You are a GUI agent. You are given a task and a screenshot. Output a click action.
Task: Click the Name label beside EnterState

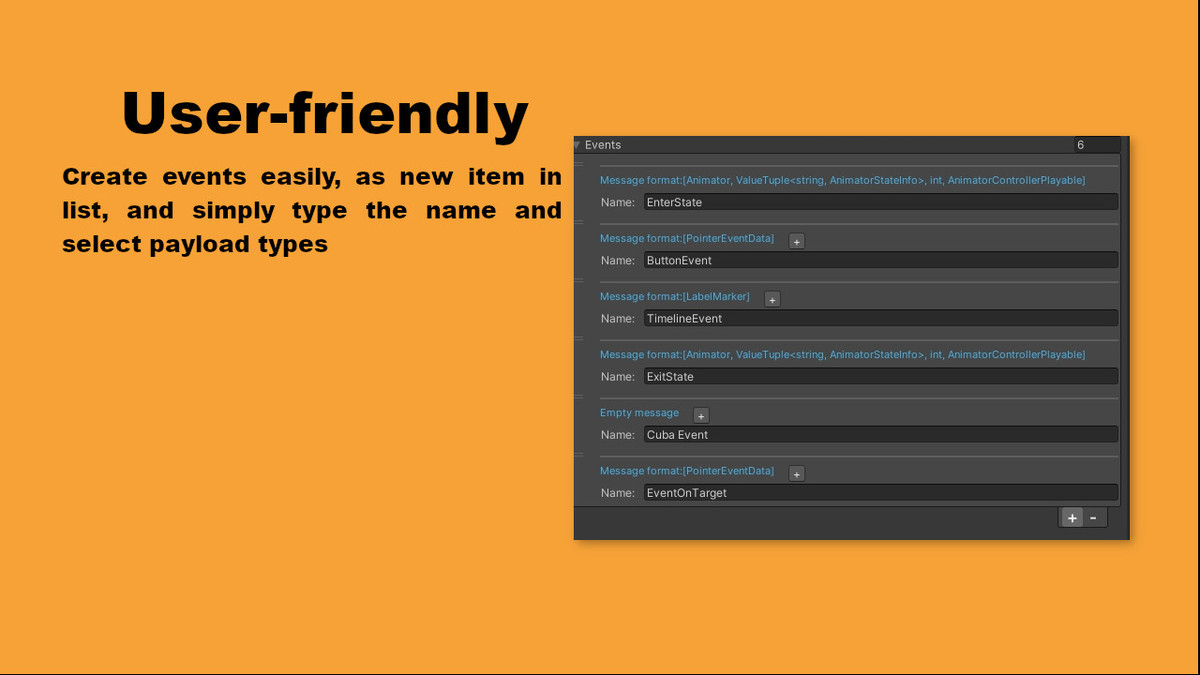tap(618, 202)
